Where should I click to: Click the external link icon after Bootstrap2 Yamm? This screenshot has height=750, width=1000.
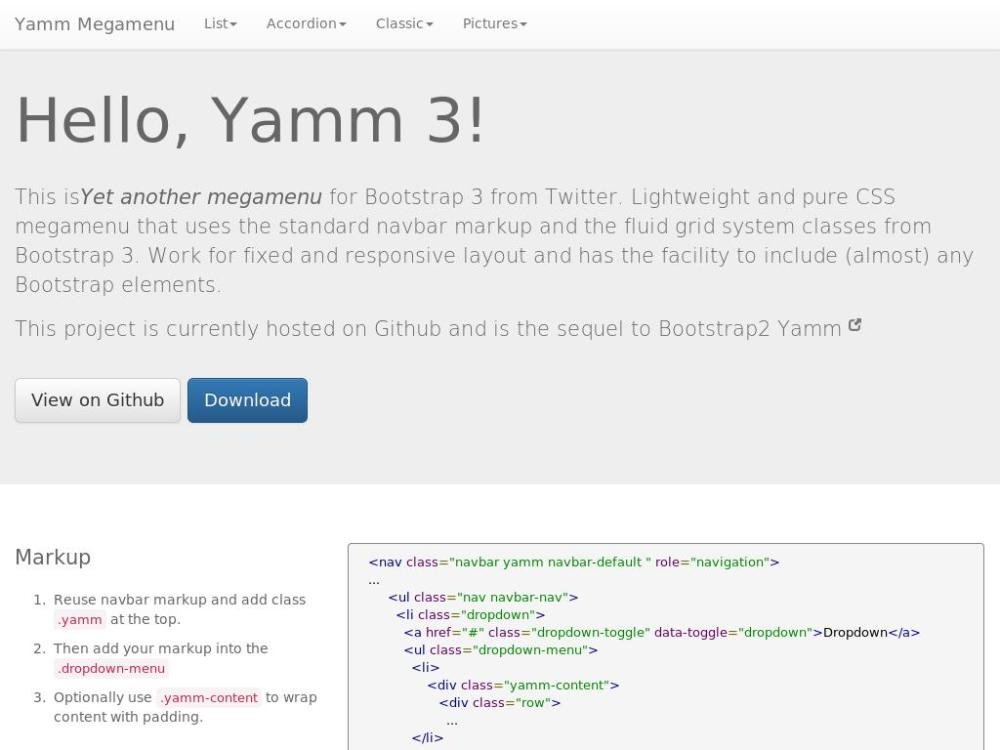pyautogui.click(x=855, y=325)
